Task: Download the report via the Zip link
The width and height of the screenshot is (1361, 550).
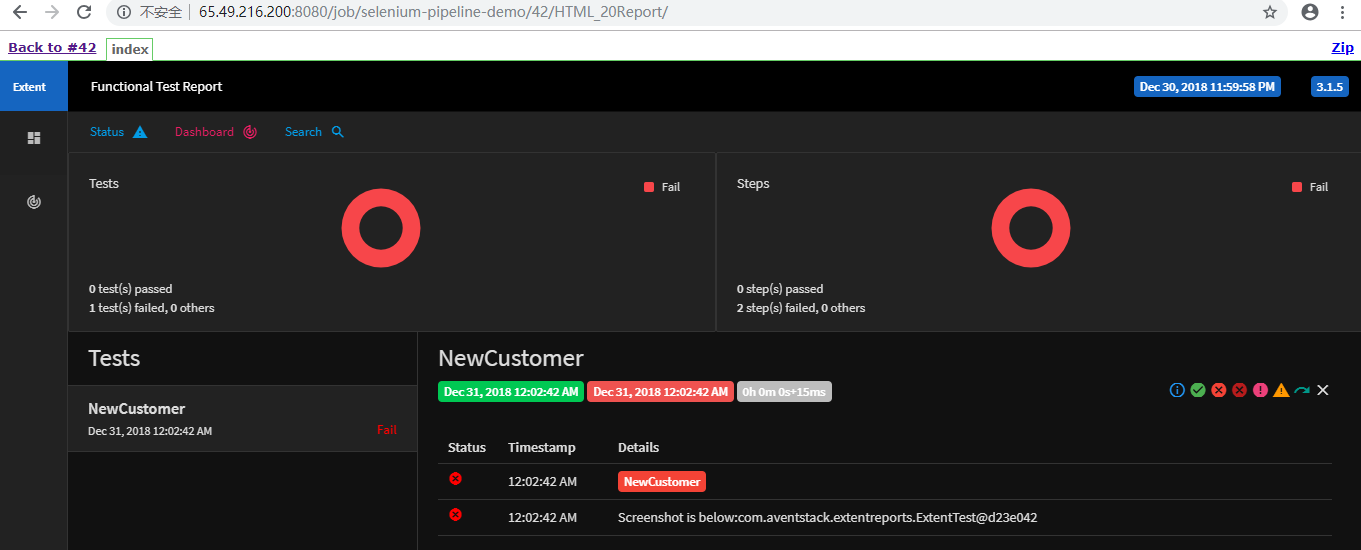Action: pos(1342,47)
